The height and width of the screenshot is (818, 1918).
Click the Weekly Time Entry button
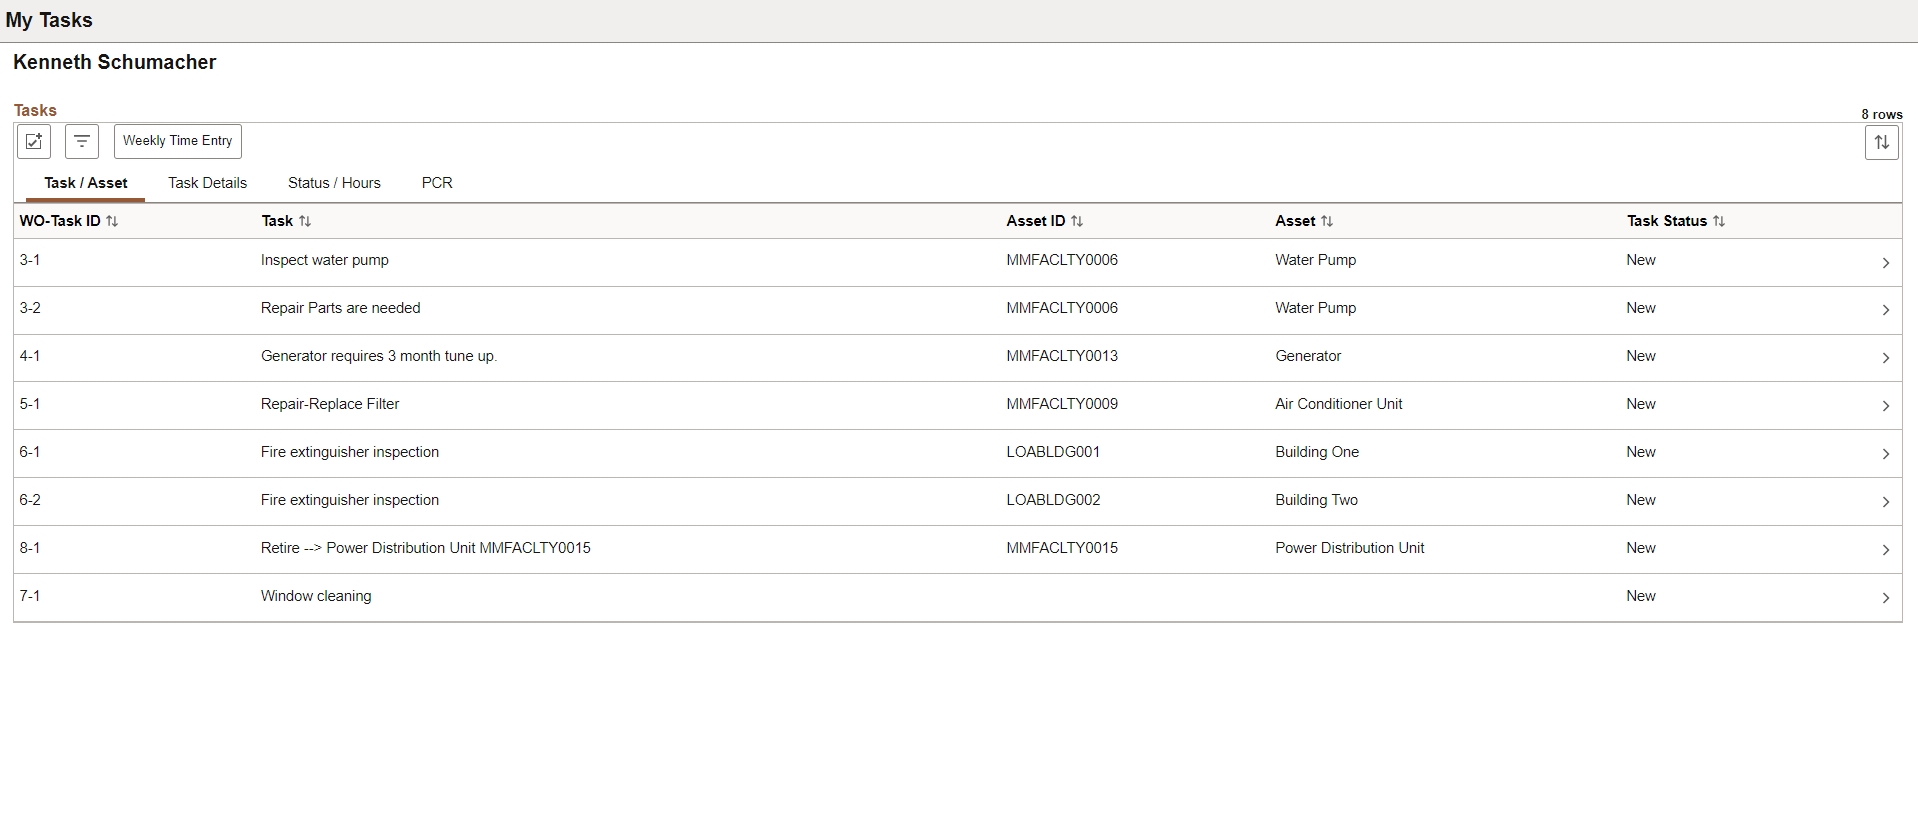point(178,141)
